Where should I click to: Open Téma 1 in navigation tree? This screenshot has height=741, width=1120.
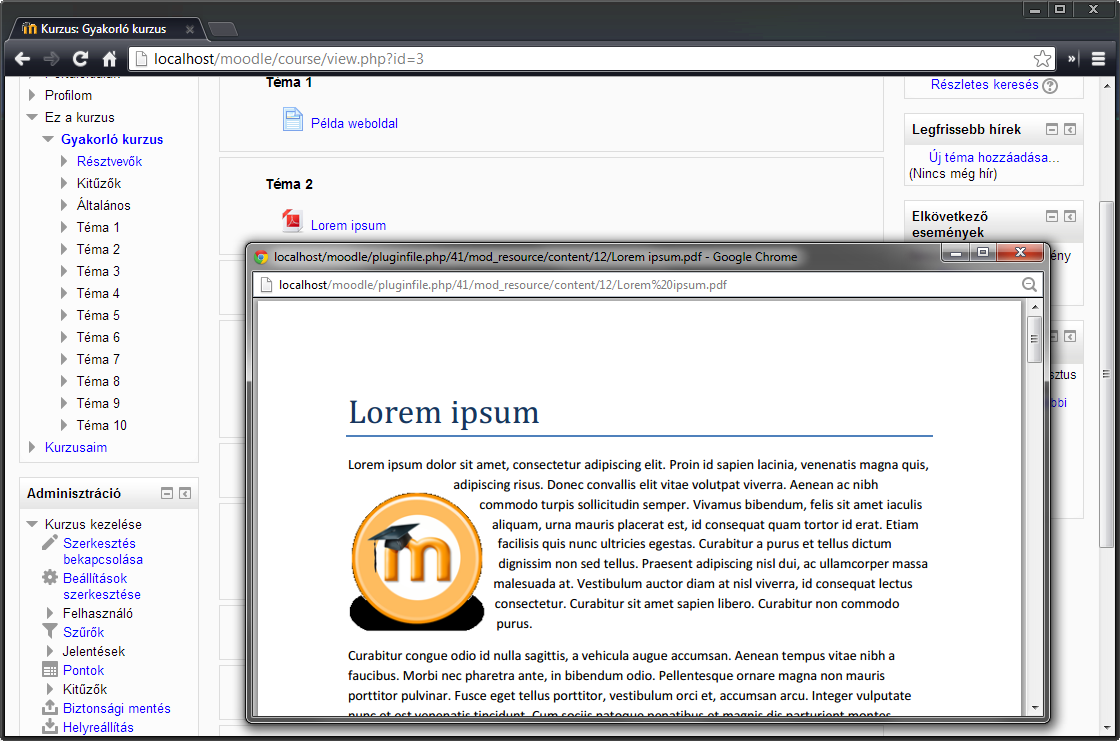point(98,227)
